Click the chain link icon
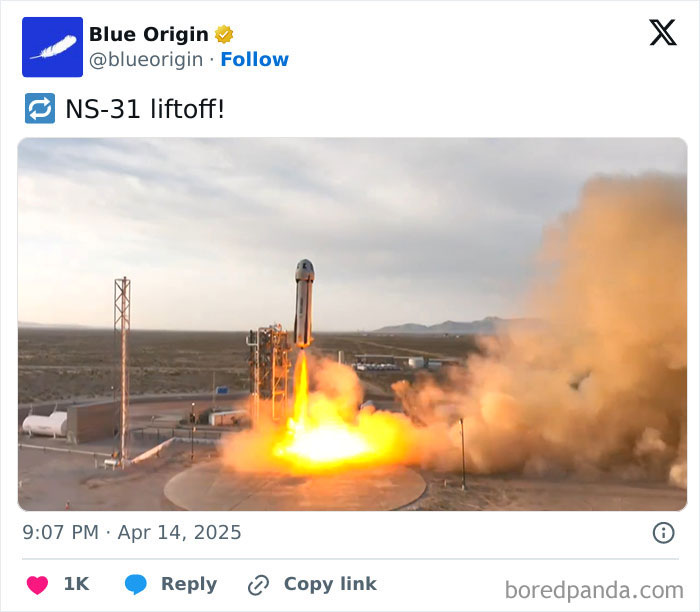This screenshot has height=612, width=700. pyautogui.click(x=258, y=585)
